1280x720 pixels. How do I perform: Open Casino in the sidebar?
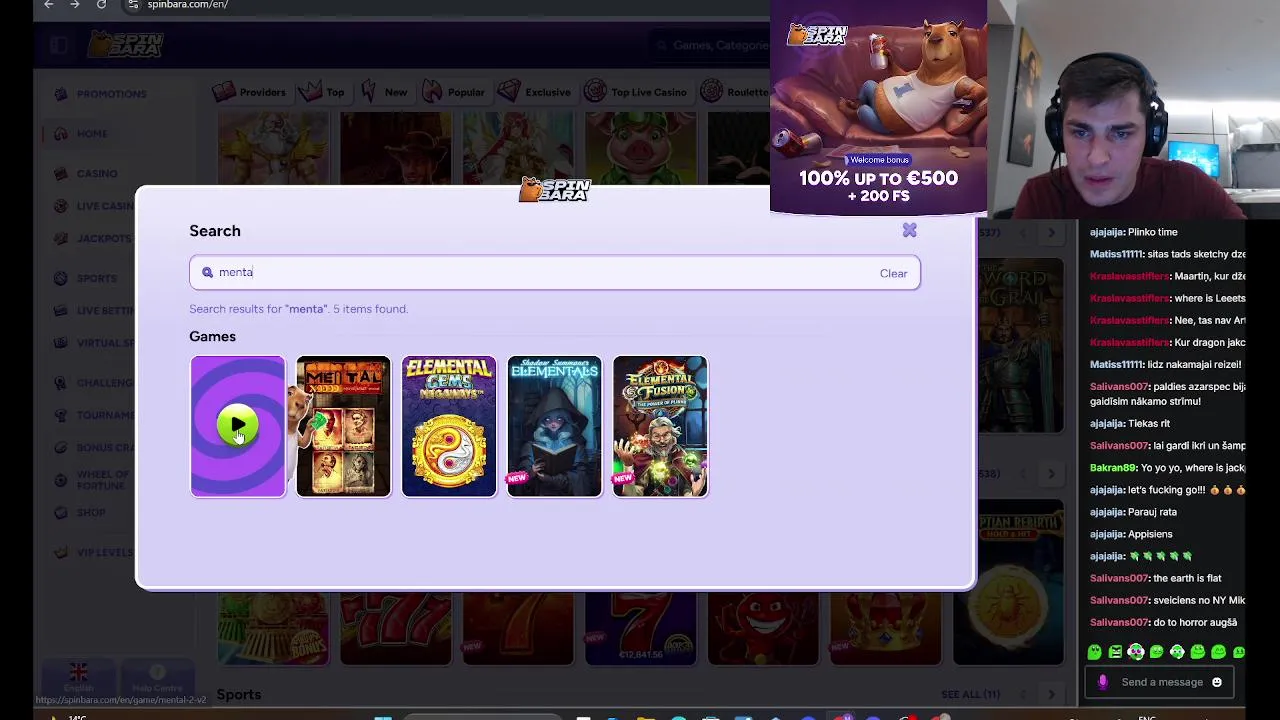click(x=97, y=174)
